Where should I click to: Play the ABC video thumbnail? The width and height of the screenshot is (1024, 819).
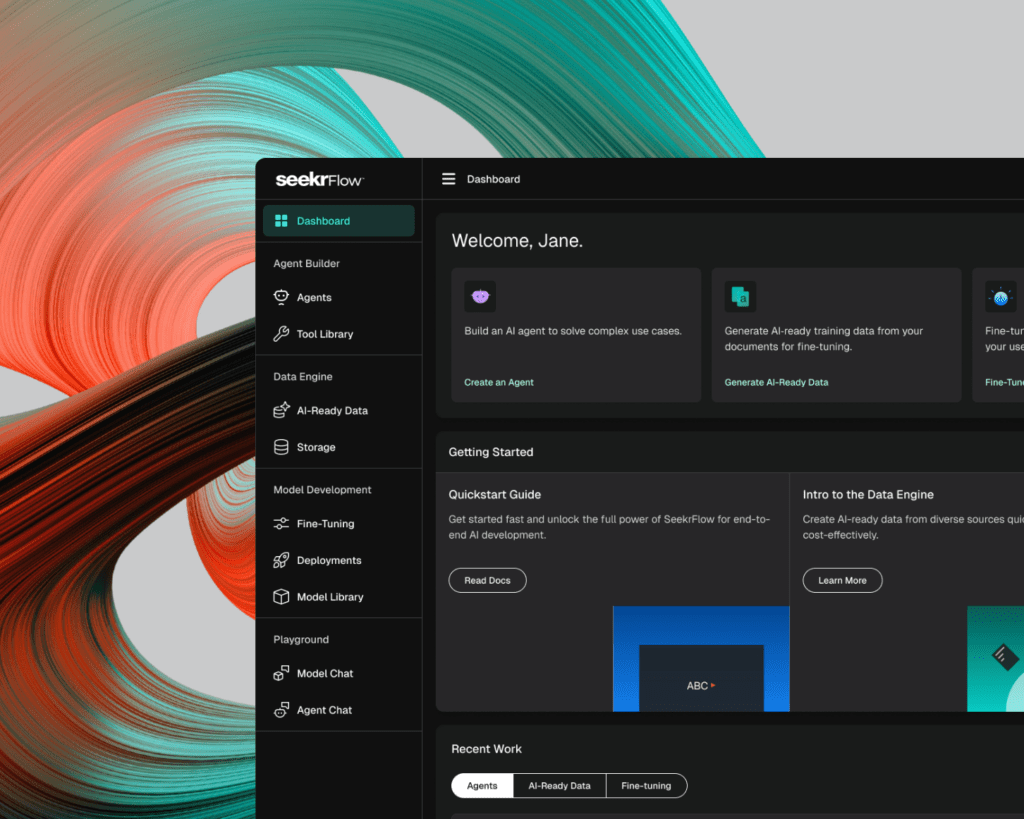700,686
